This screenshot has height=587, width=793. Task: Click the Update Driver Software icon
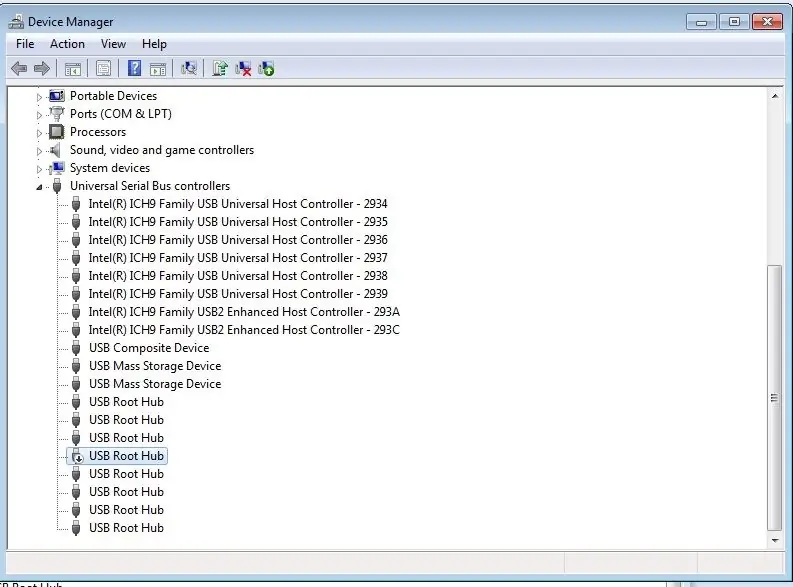point(220,68)
